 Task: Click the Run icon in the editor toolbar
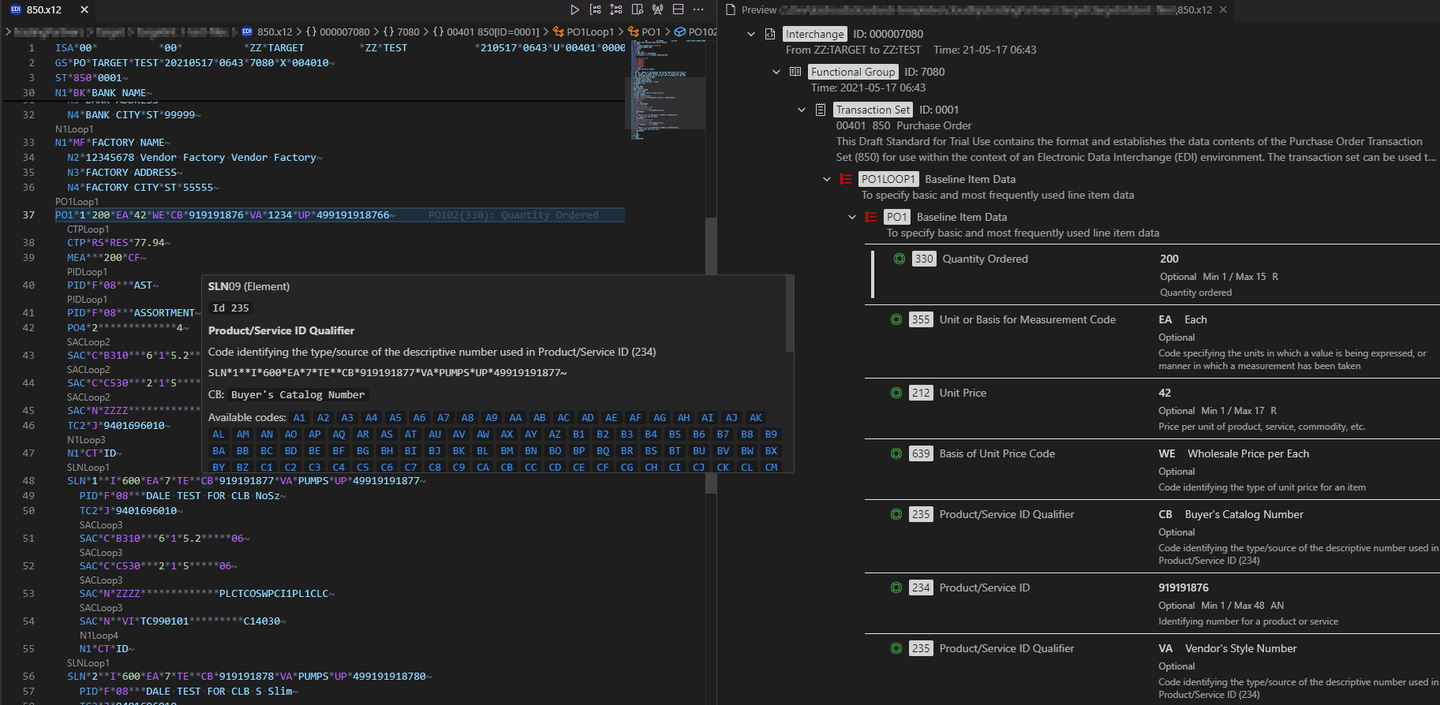[x=574, y=9]
